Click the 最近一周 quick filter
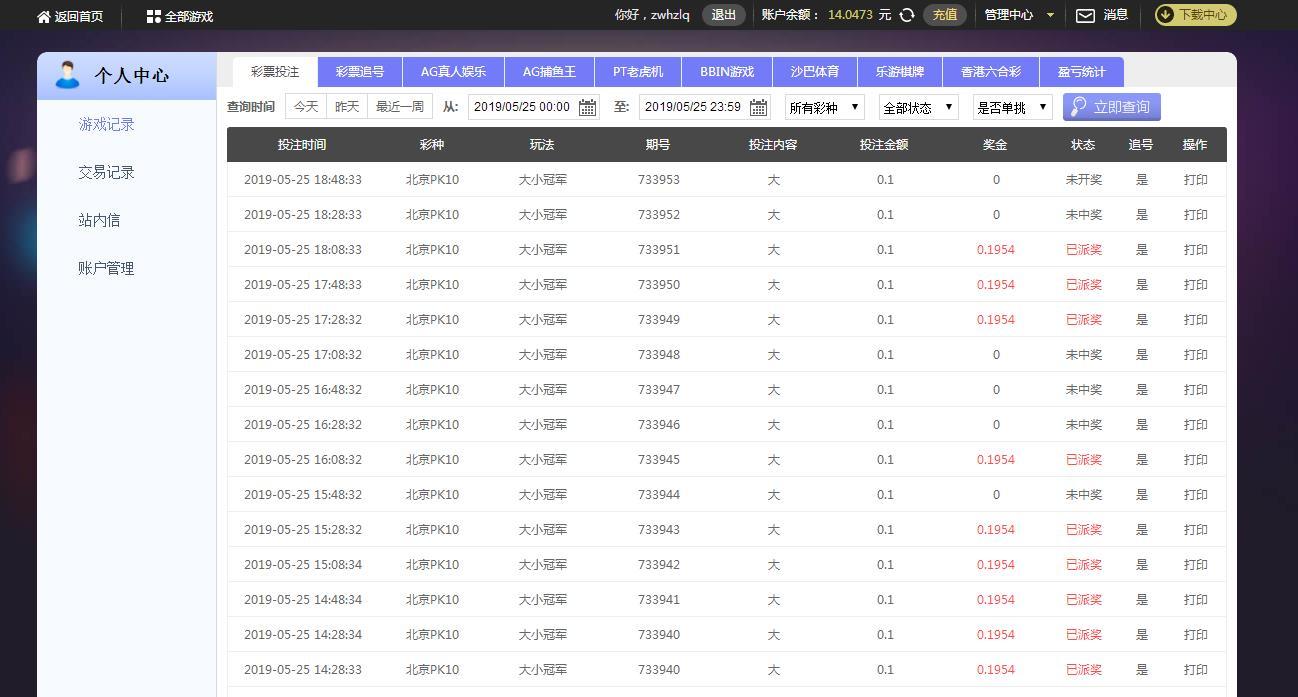The image size is (1298, 697). pyautogui.click(x=400, y=106)
